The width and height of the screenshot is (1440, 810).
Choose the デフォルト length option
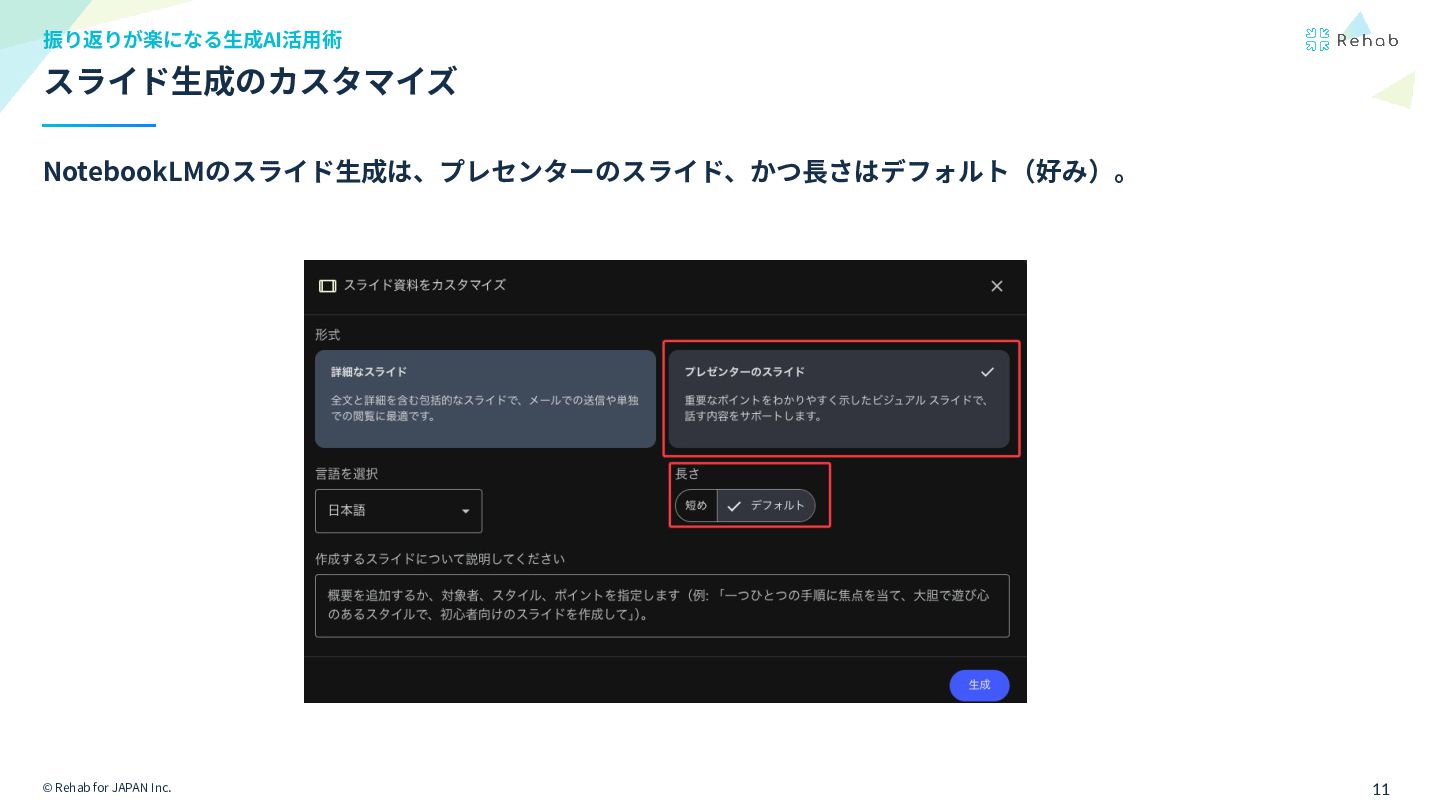766,506
